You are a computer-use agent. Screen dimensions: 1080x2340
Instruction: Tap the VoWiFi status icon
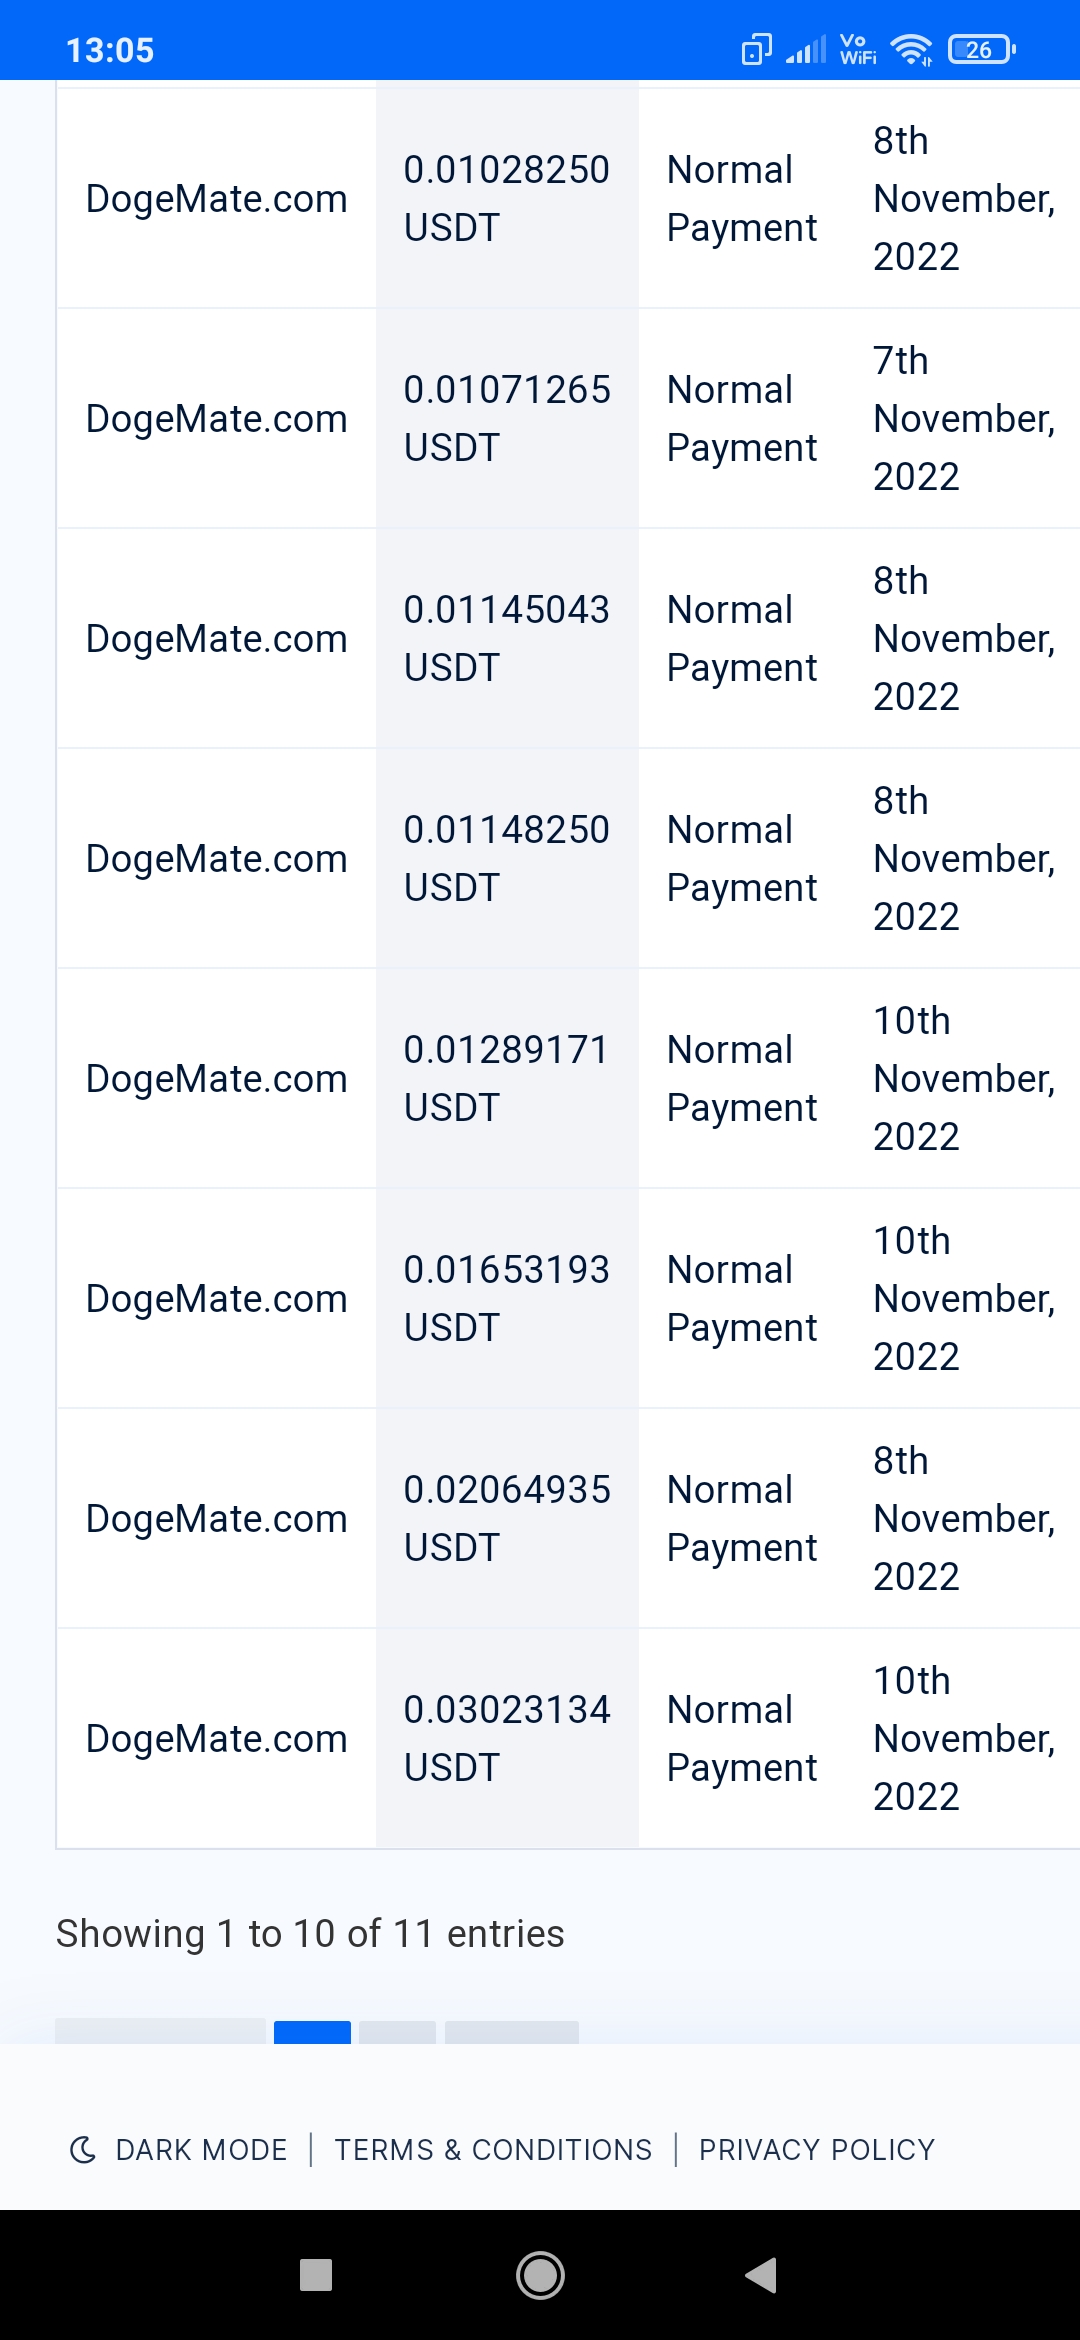[x=858, y=49]
